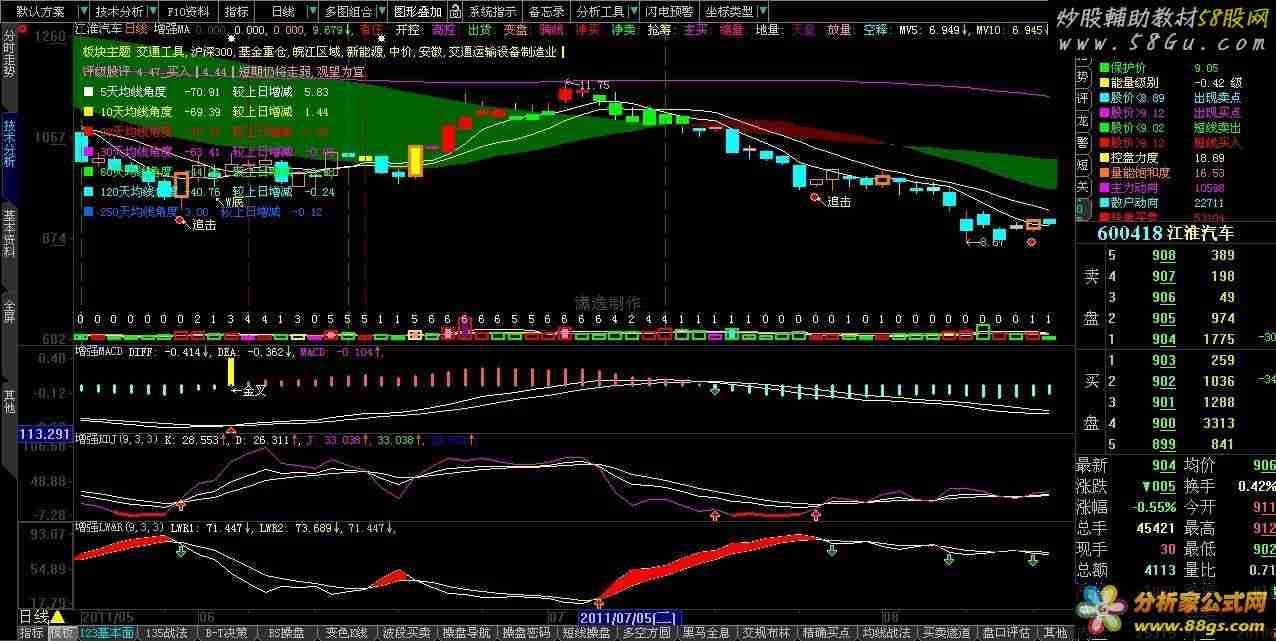The width and height of the screenshot is (1276, 641).
Task: Click the yellow square beside 能量级别
Action: (1103, 84)
